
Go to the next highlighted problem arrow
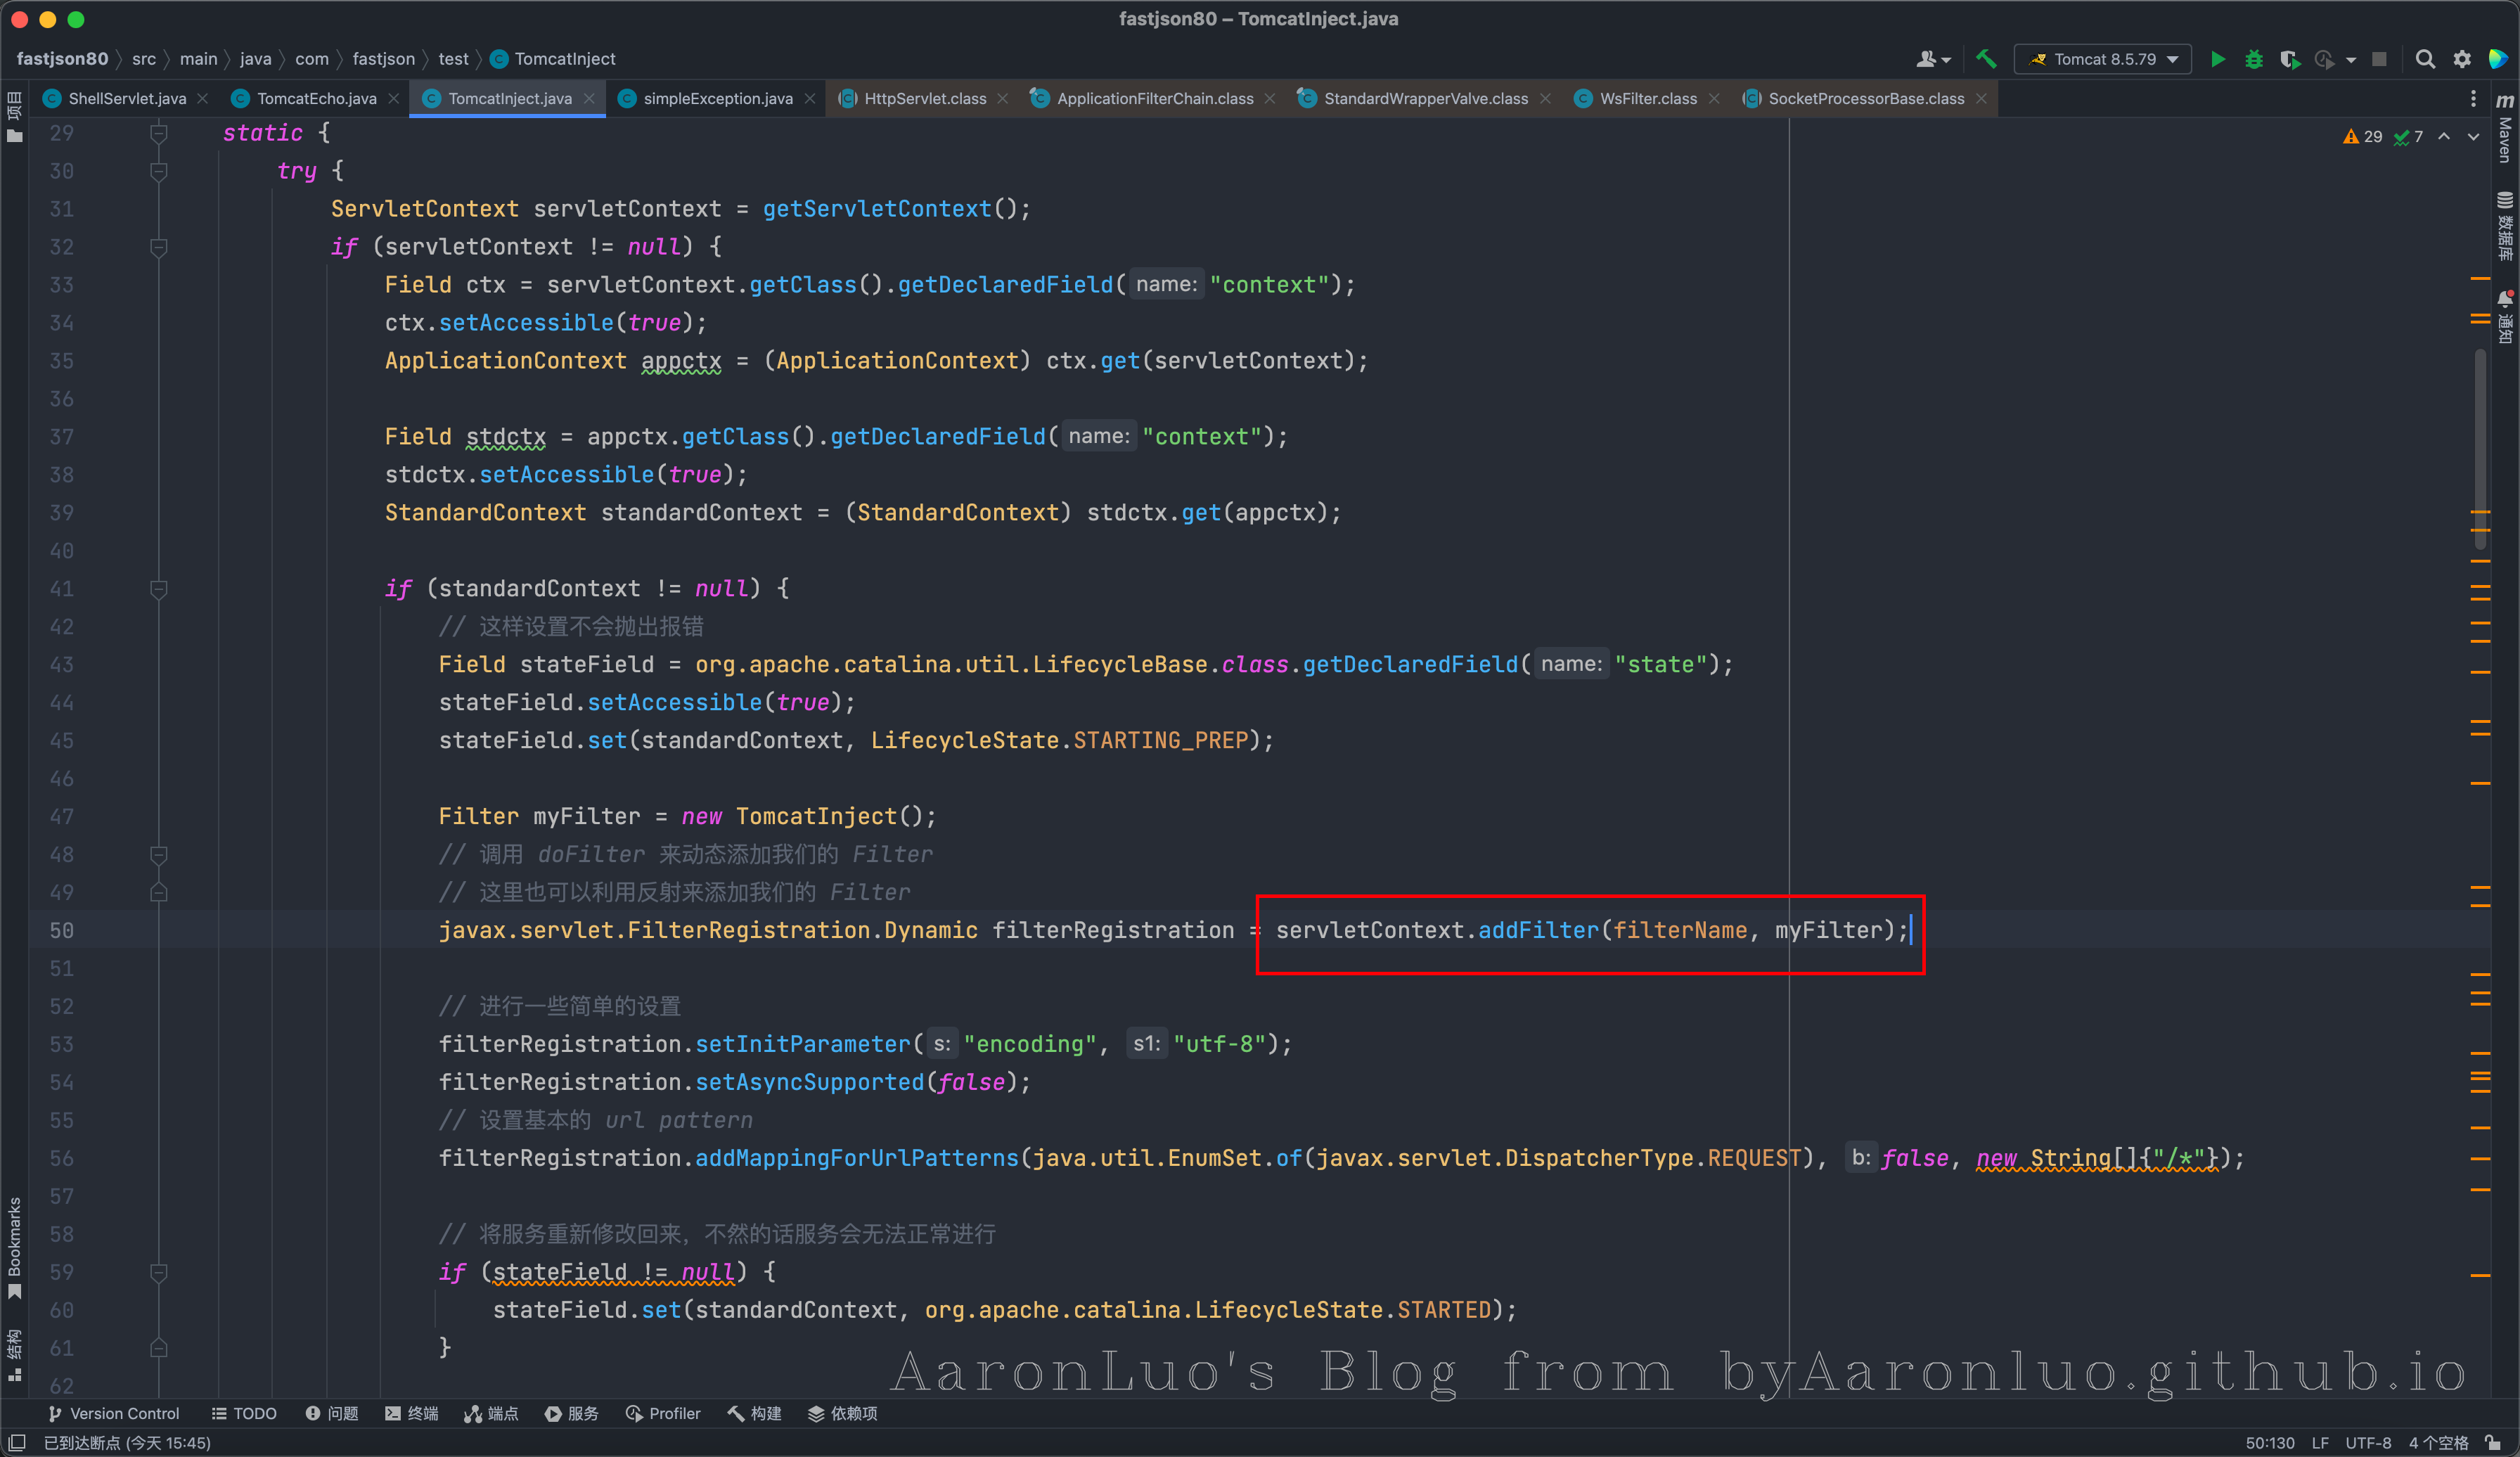[x=2473, y=136]
